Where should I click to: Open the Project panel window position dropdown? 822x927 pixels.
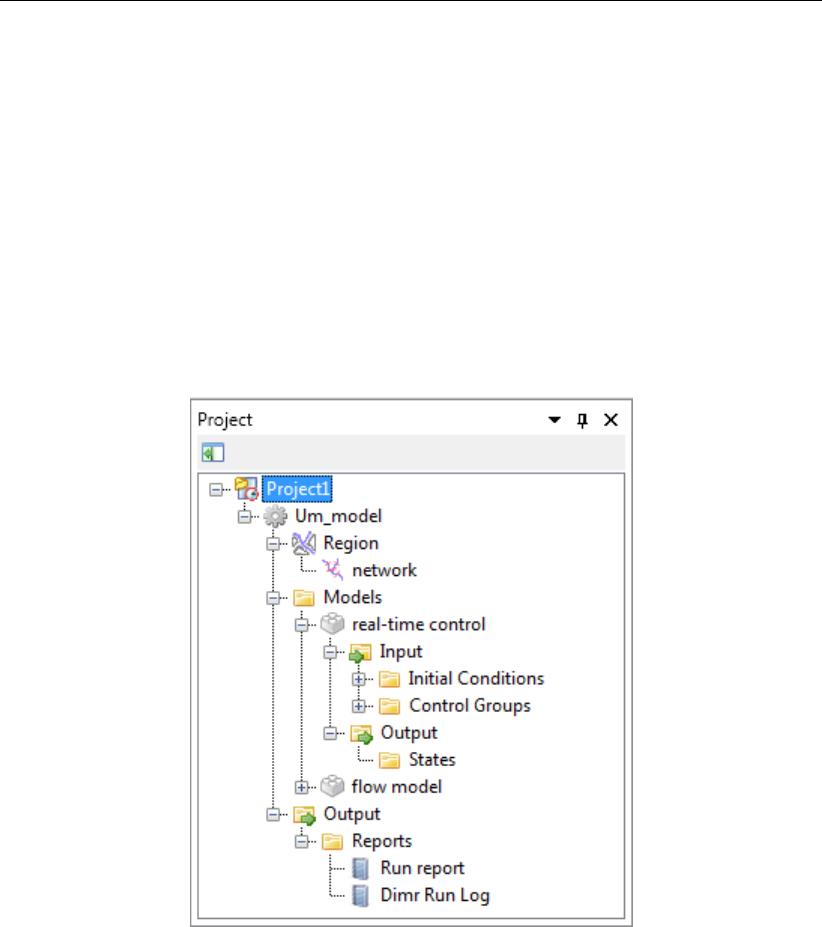click(554, 420)
